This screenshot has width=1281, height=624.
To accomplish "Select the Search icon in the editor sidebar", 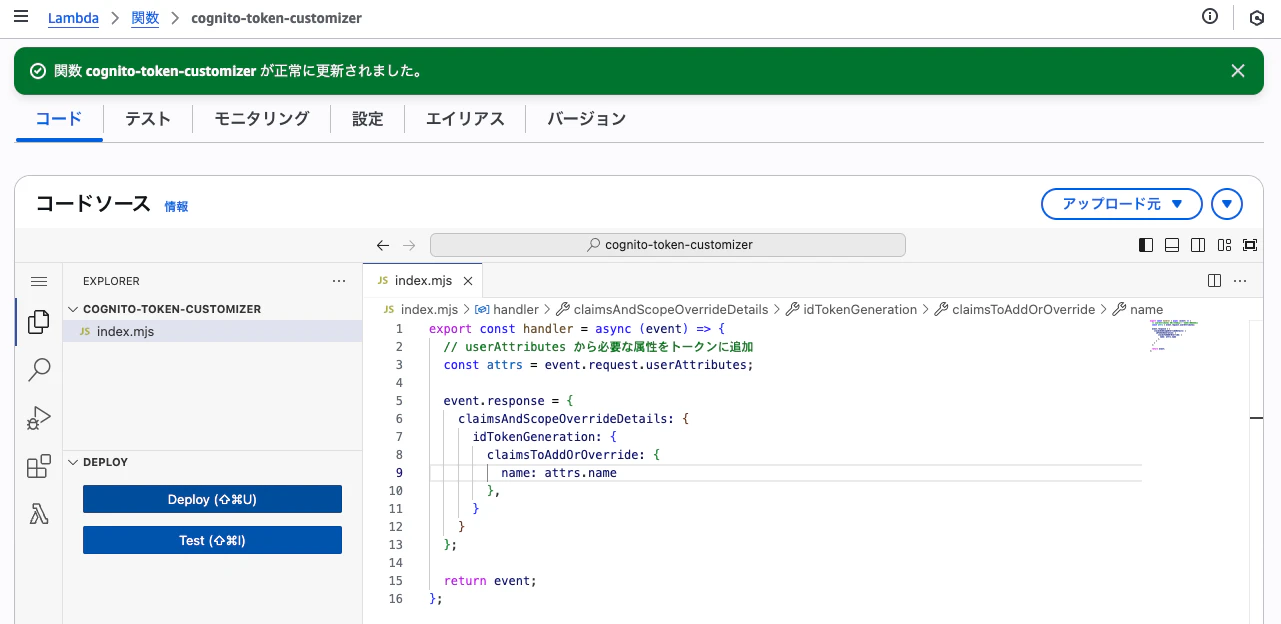I will pos(39,370).
